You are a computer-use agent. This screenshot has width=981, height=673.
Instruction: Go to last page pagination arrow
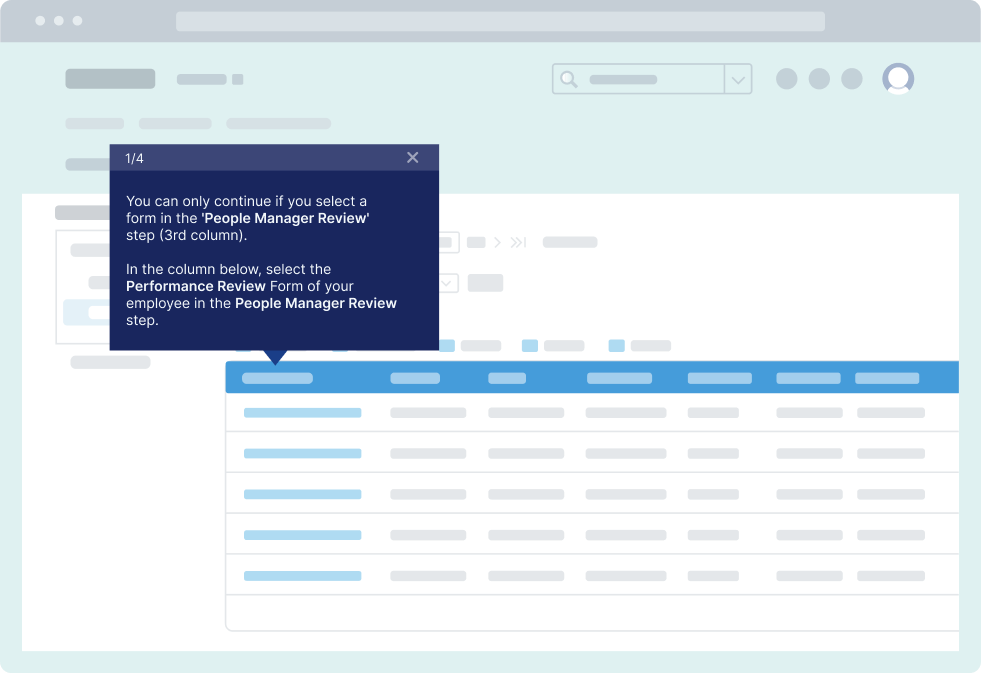[x=518, y=242]
